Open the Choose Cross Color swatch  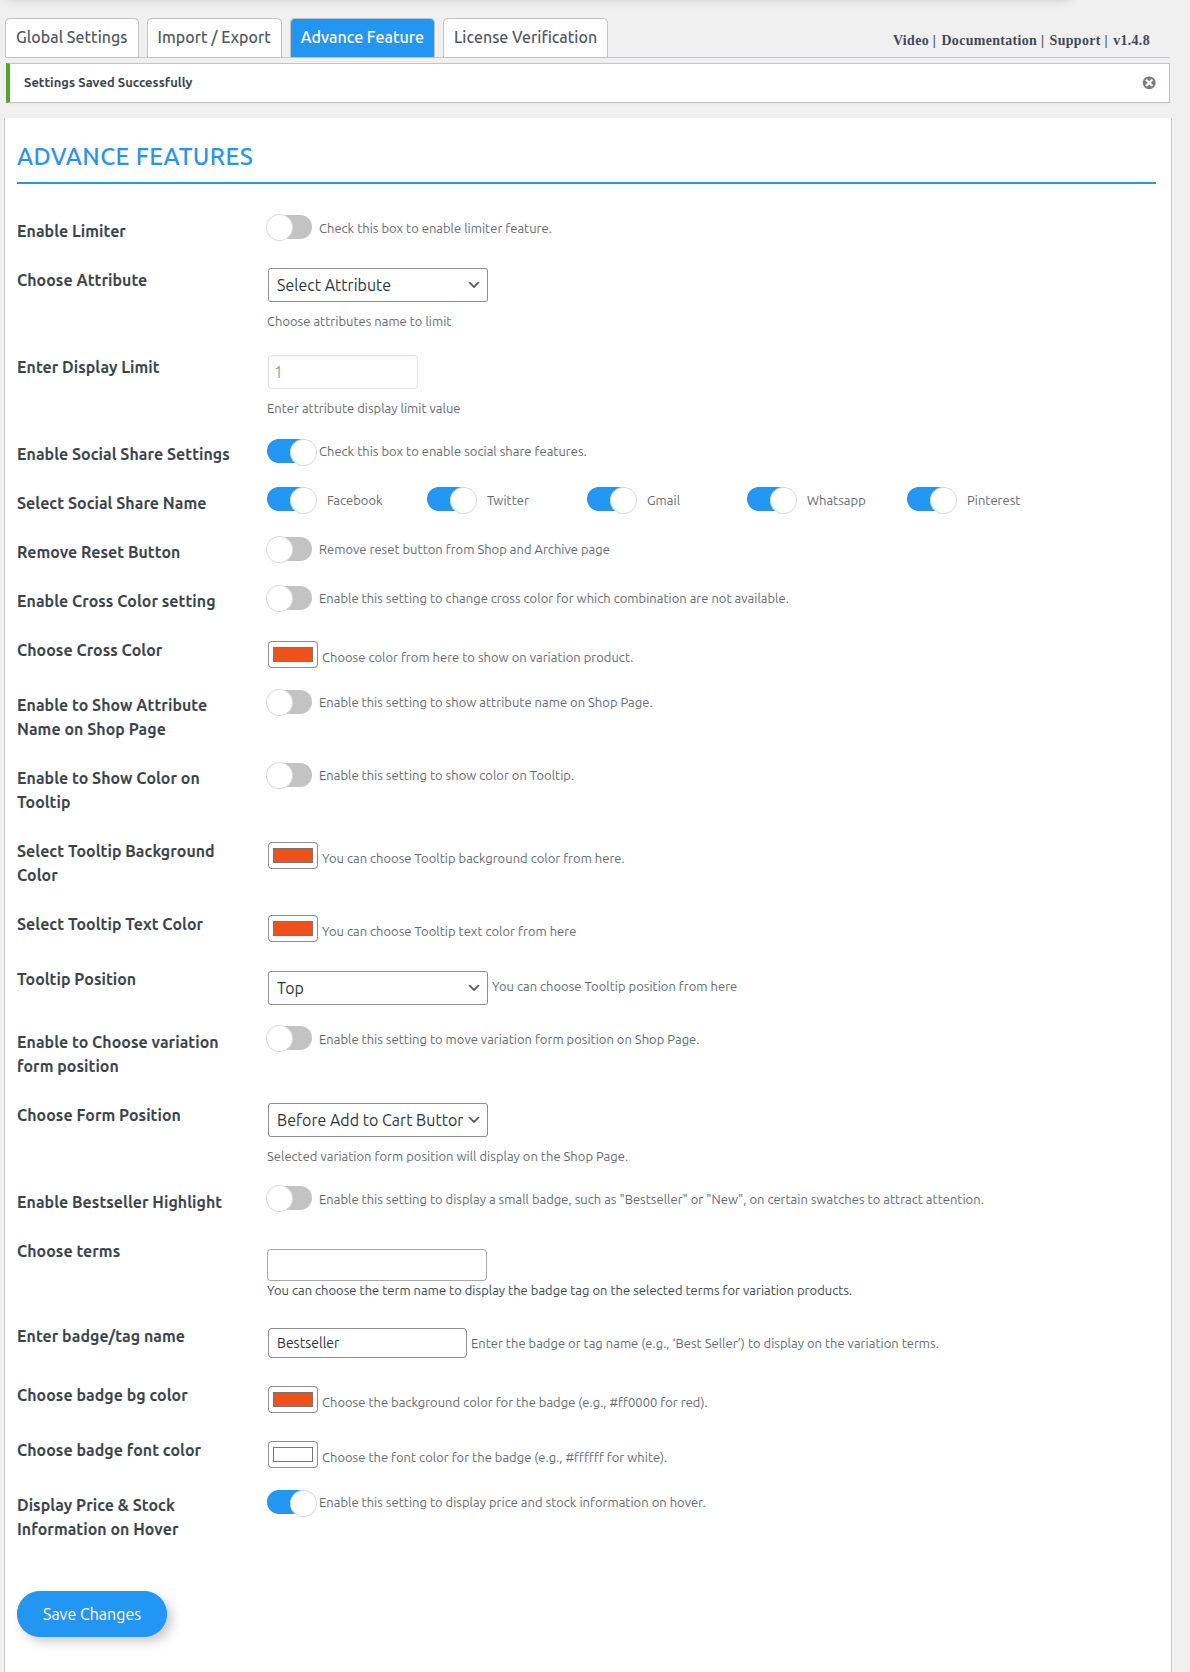[293, 655]
